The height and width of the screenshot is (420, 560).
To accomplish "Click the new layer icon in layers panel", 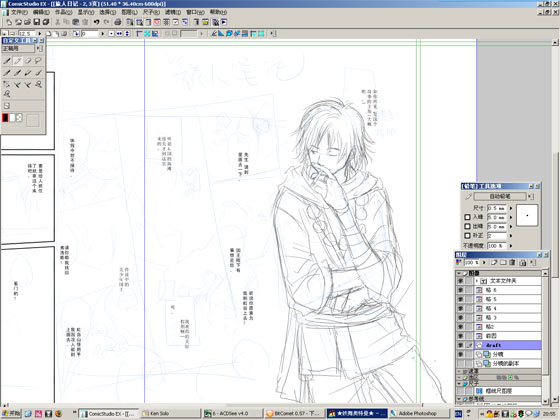I will 494,262.
